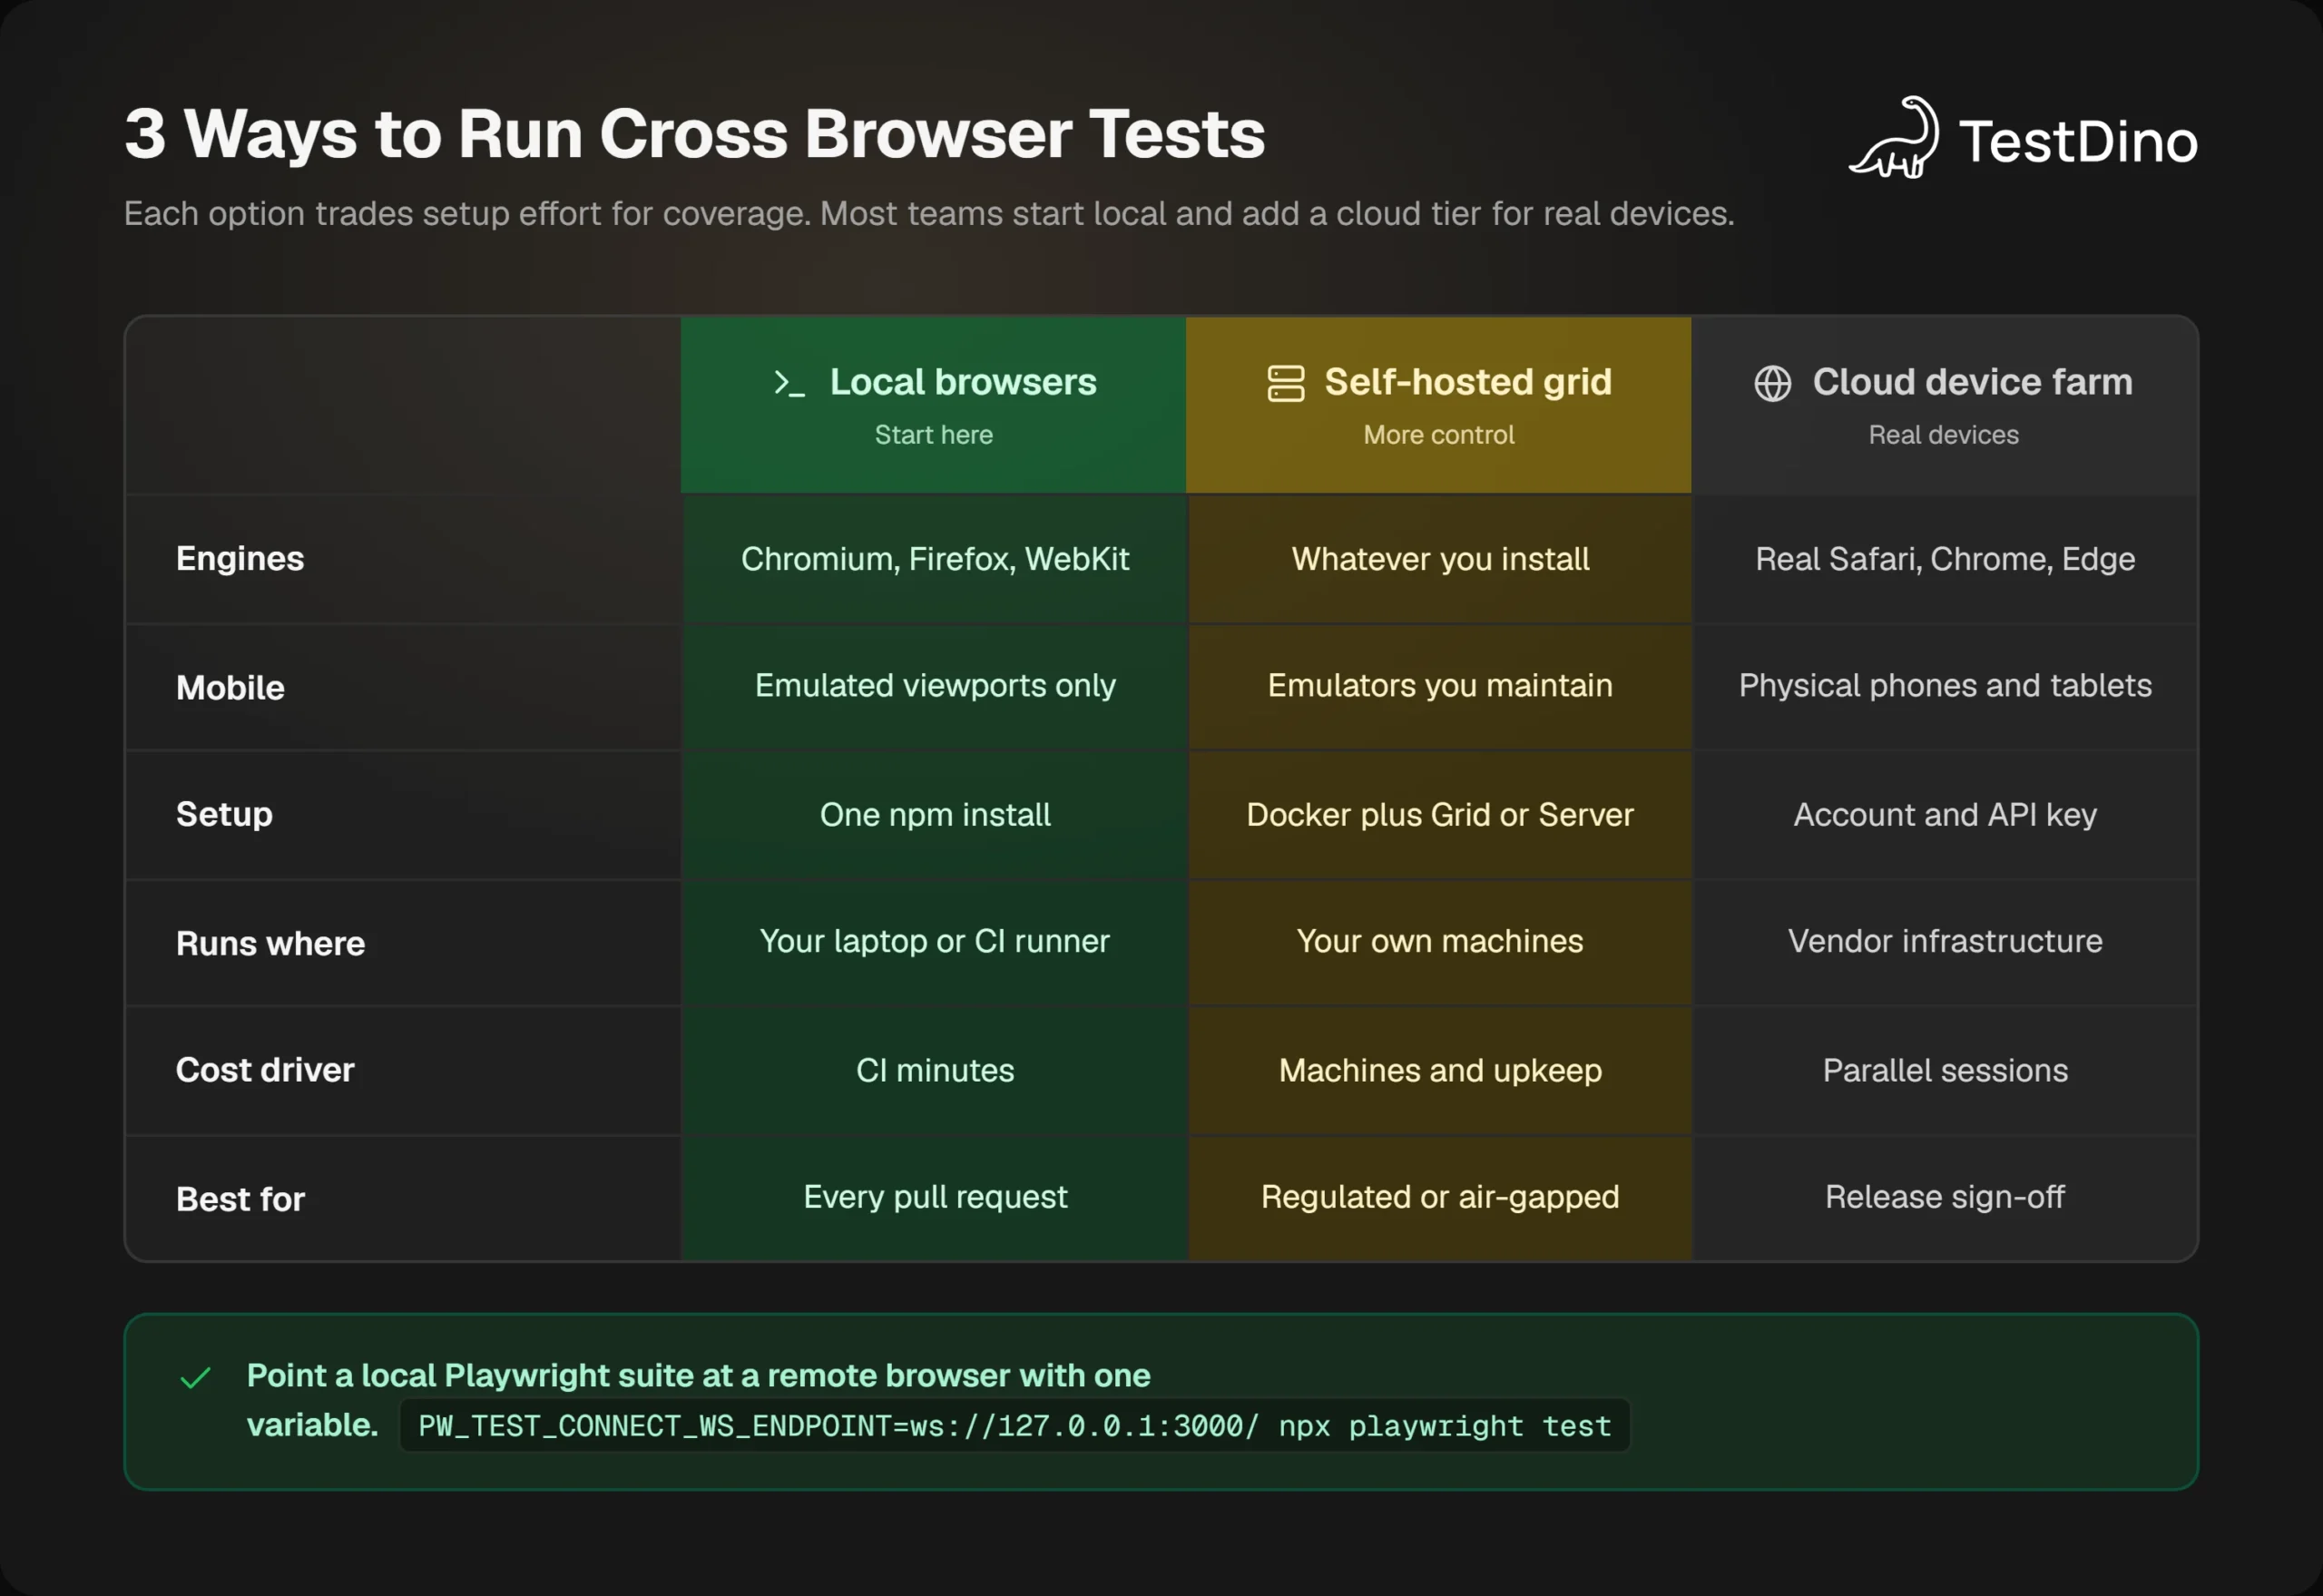The image size is (2323, 1596).
Task: Select the Self-hosted grid column header
Action: (x=1438, y=405)
